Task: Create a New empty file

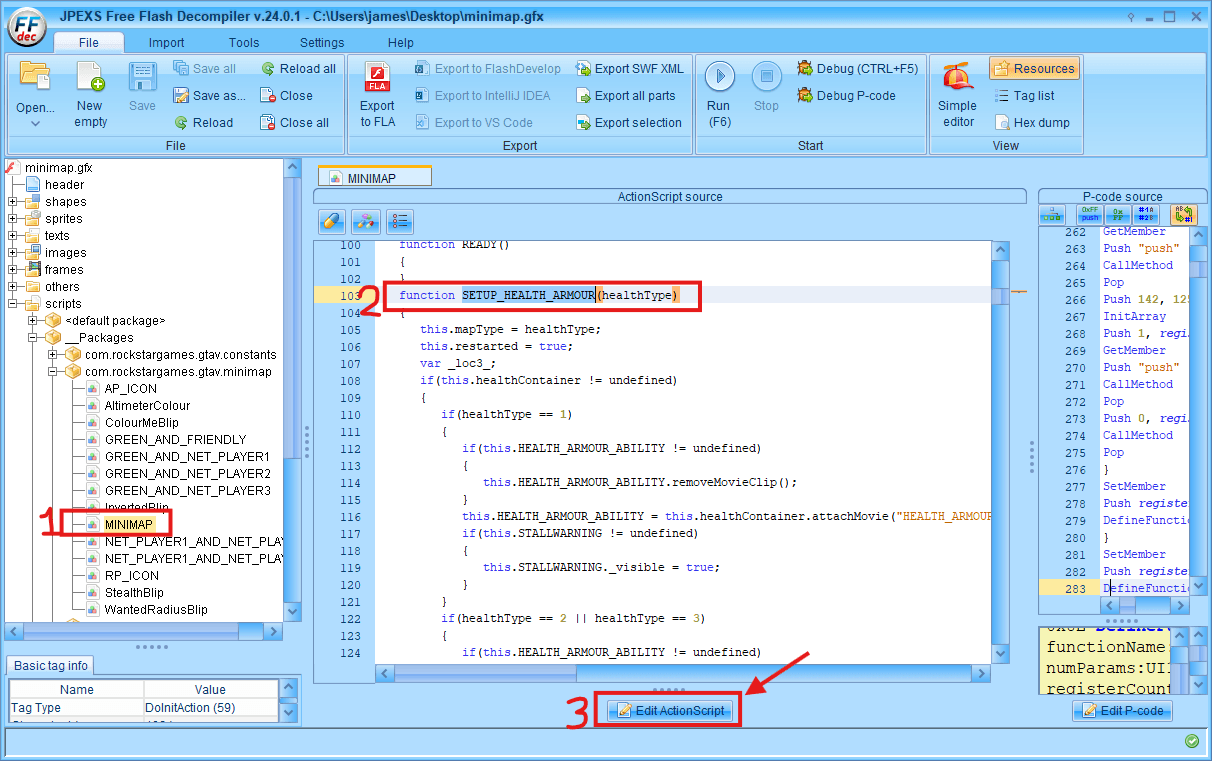Action: [x=90, y=96]
